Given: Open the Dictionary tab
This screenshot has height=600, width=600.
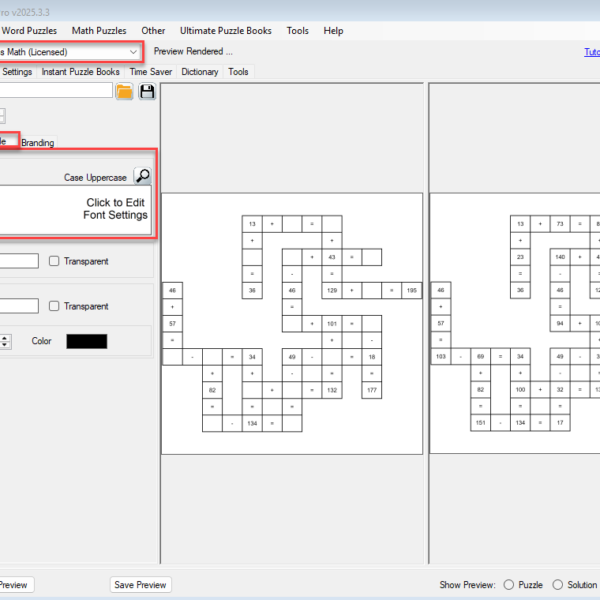Looking at the screenshot, I should pos(200,72).
